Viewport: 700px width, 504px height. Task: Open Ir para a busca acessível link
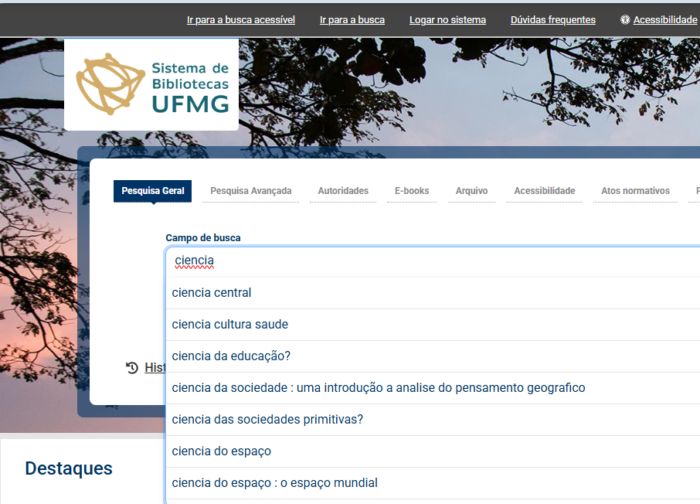tap(241, 20)
